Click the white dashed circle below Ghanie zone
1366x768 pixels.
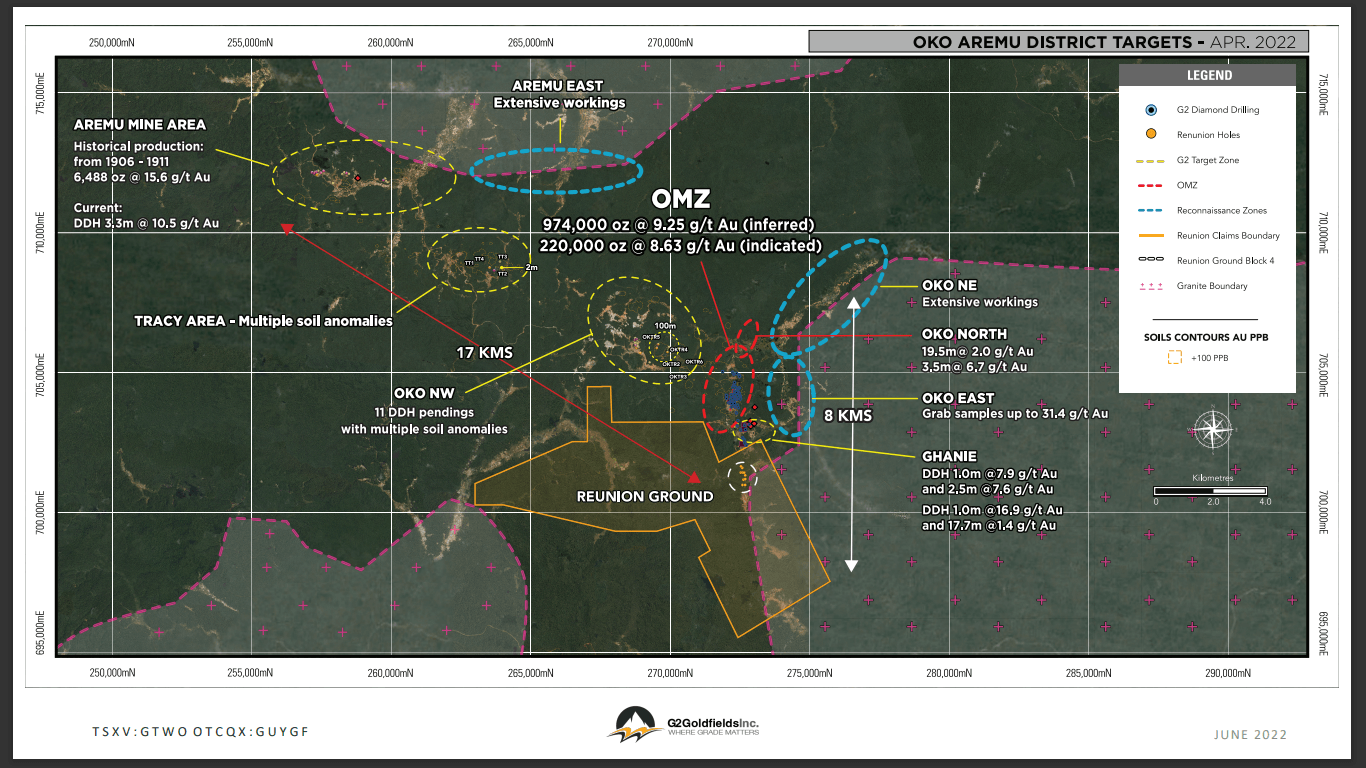[743, 476]
